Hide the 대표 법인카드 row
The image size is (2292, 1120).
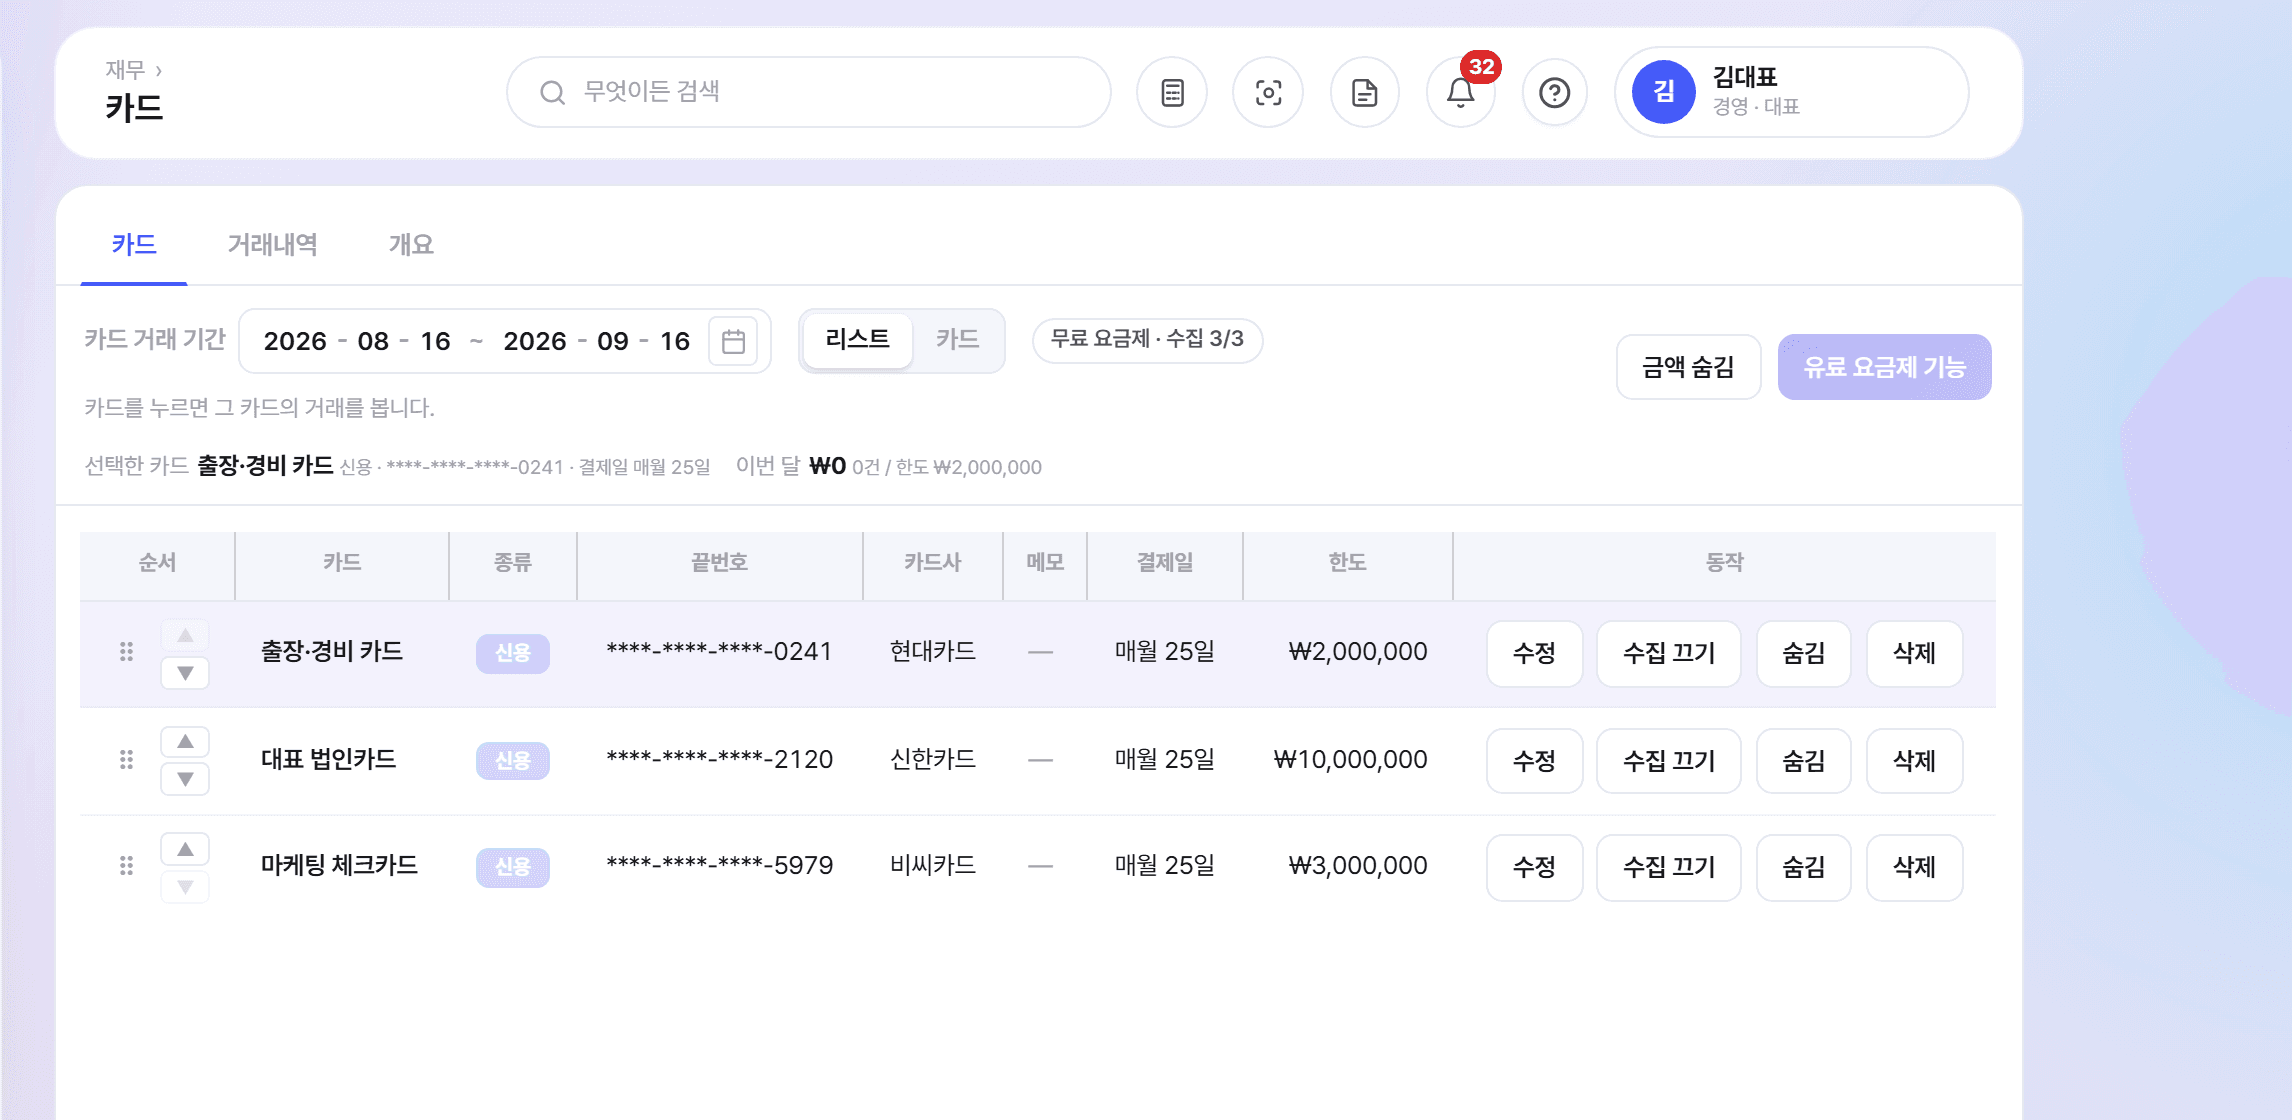coord(1804,761)
